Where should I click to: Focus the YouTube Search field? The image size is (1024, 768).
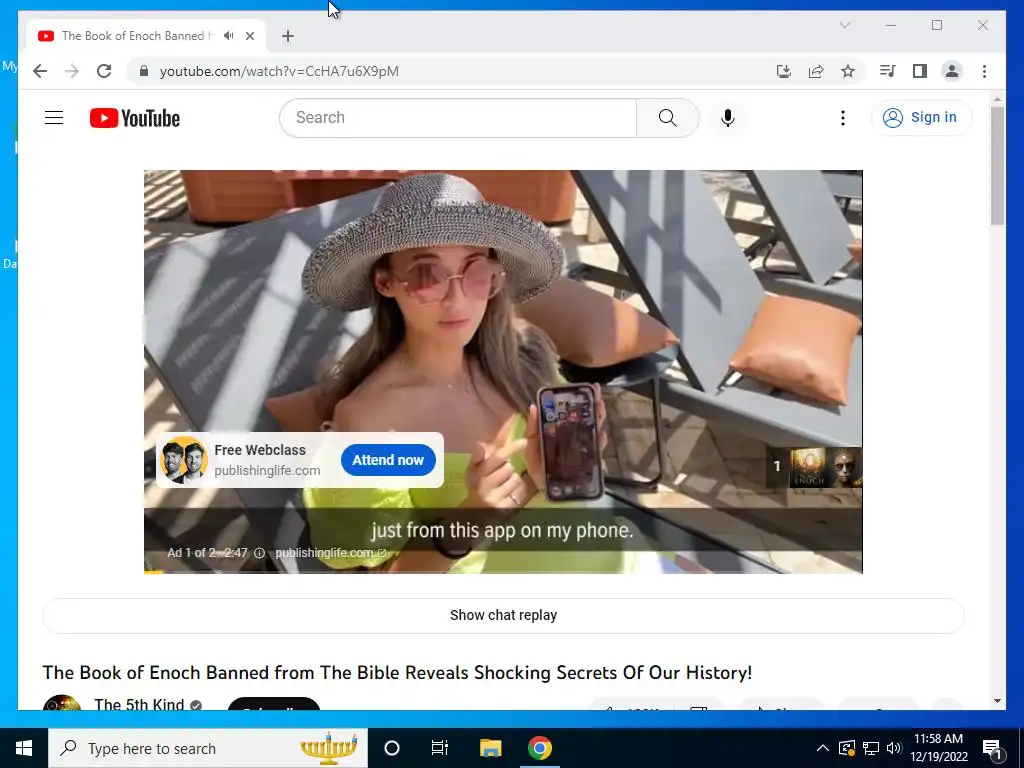click(458, 118)
